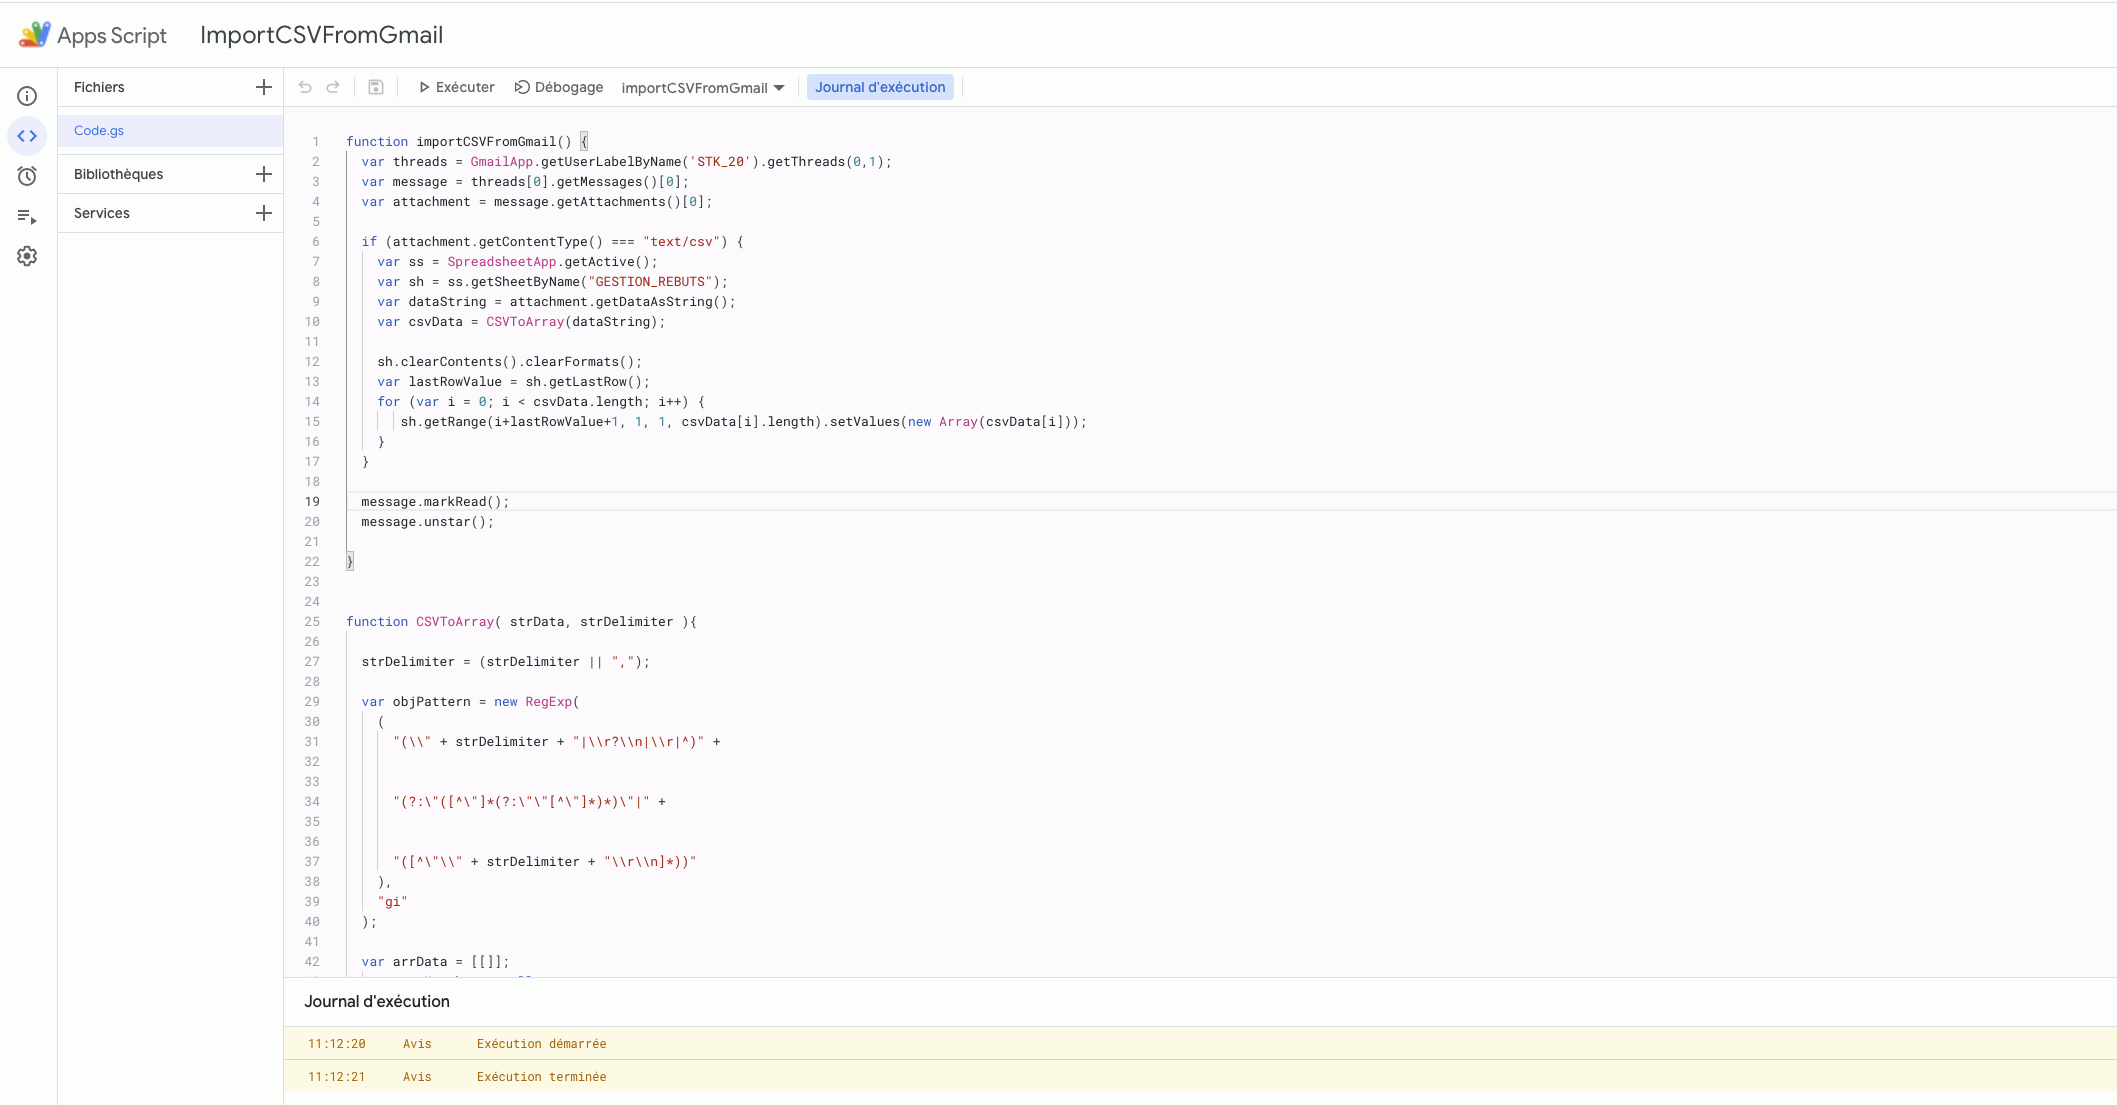Screen dimensions: 2117x1105
Task: Run the script with Exécuter
Action: (x=456, y=87)
